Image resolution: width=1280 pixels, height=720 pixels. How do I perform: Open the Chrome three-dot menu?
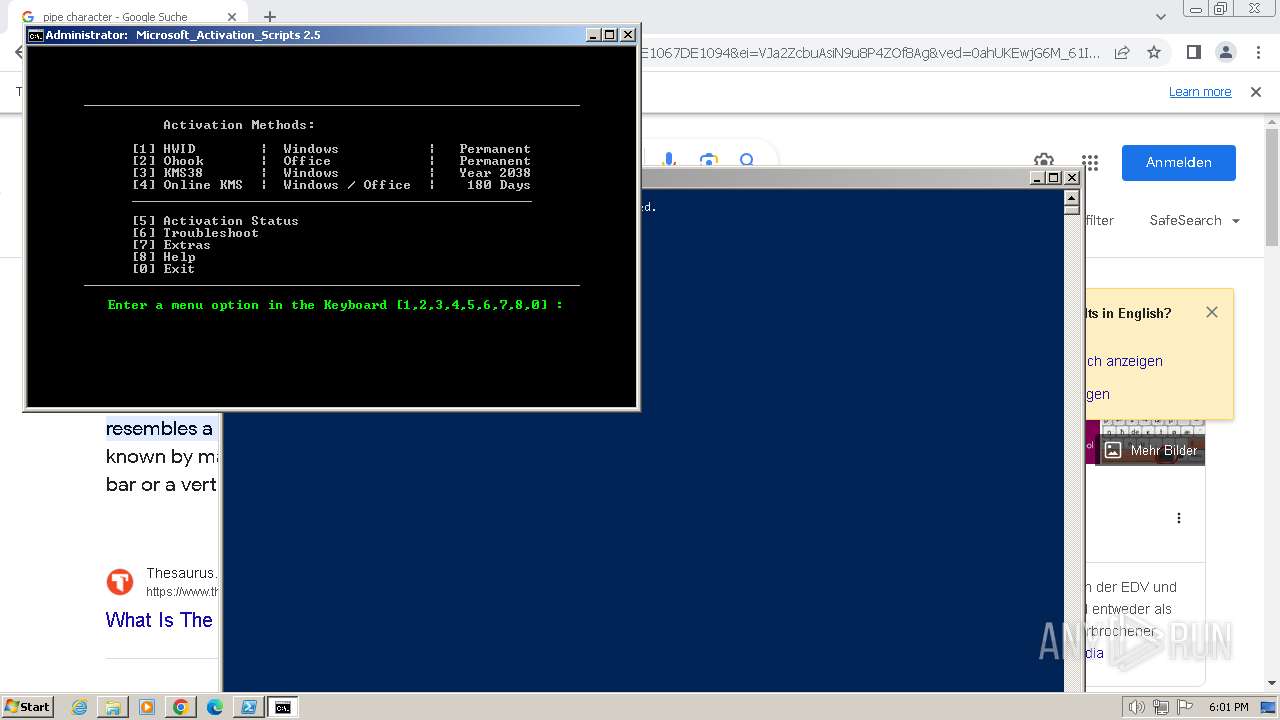tap(1258, 53)
